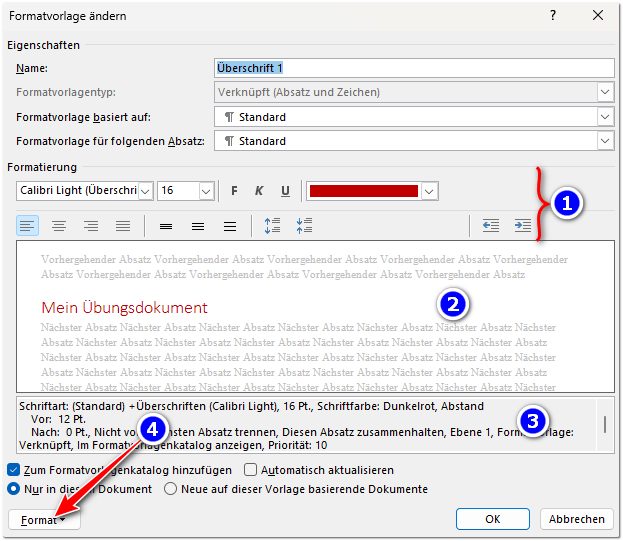Click Abbrechen to cancel
623x541 pixels.
(x=577, y=519)
